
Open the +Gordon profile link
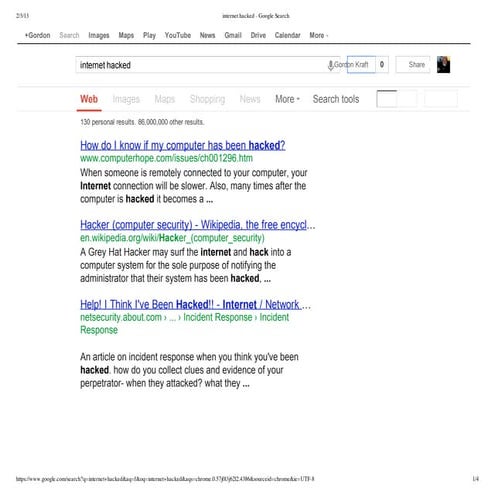pos(37,35)
